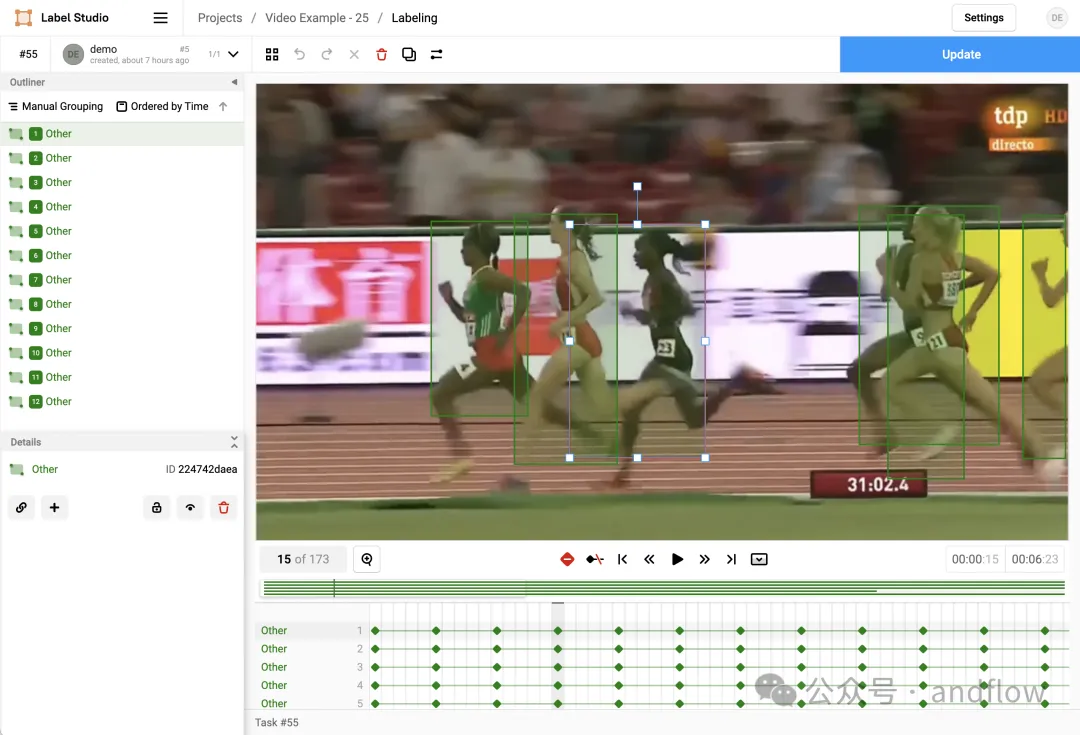Open the Settings button
This screenshot has width=1080, height=735.
point(984,18)
